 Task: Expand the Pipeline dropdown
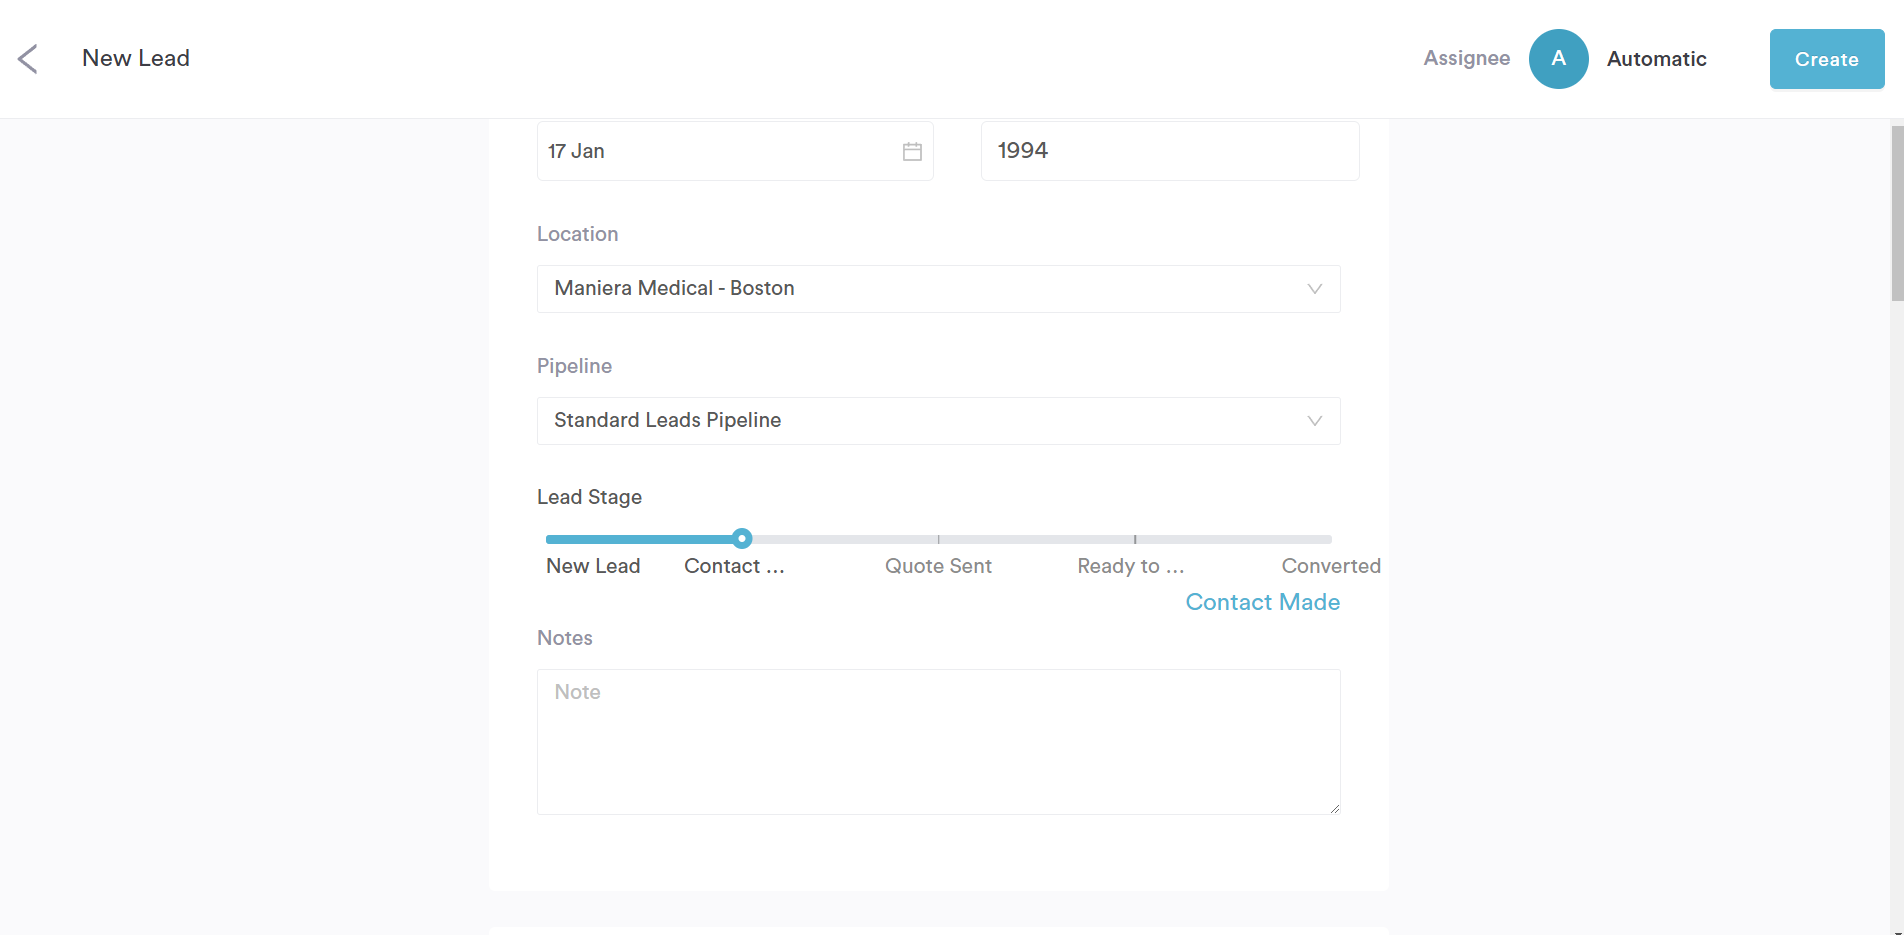[x=938, y=421]
